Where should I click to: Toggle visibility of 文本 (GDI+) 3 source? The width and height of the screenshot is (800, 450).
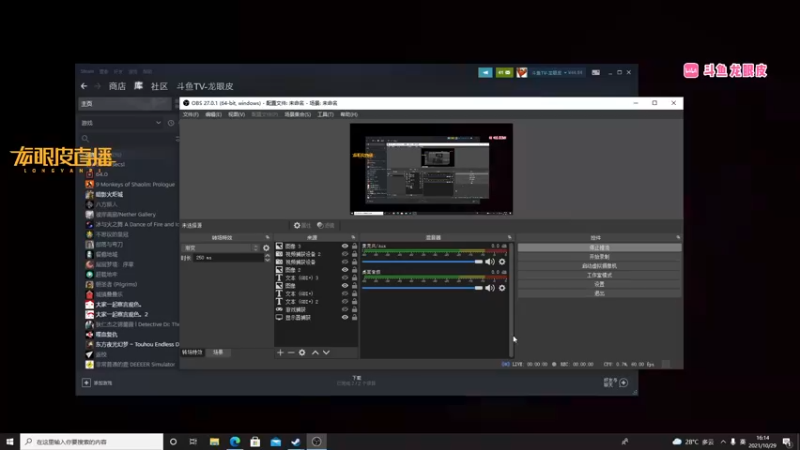click(x=345, y=278)
